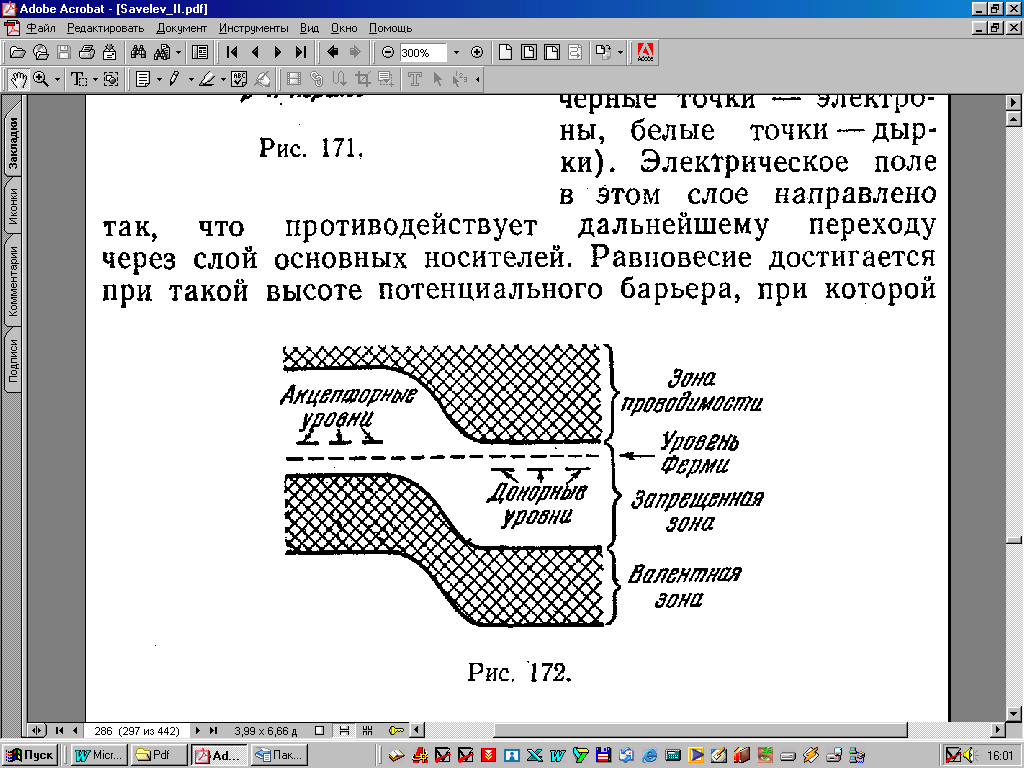This screenshot has height=768, width=1024.
Task: Open the Инструменты menu
Action: (253, 28)
